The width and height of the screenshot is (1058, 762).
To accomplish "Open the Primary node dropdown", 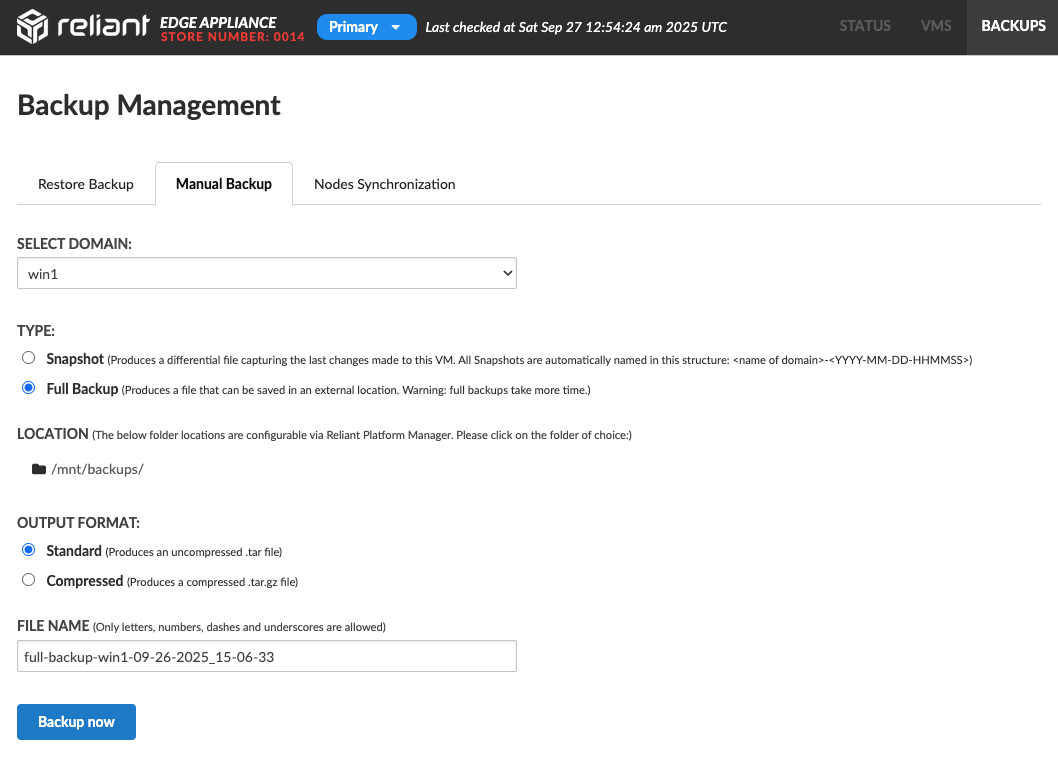I will click(366, 27).
